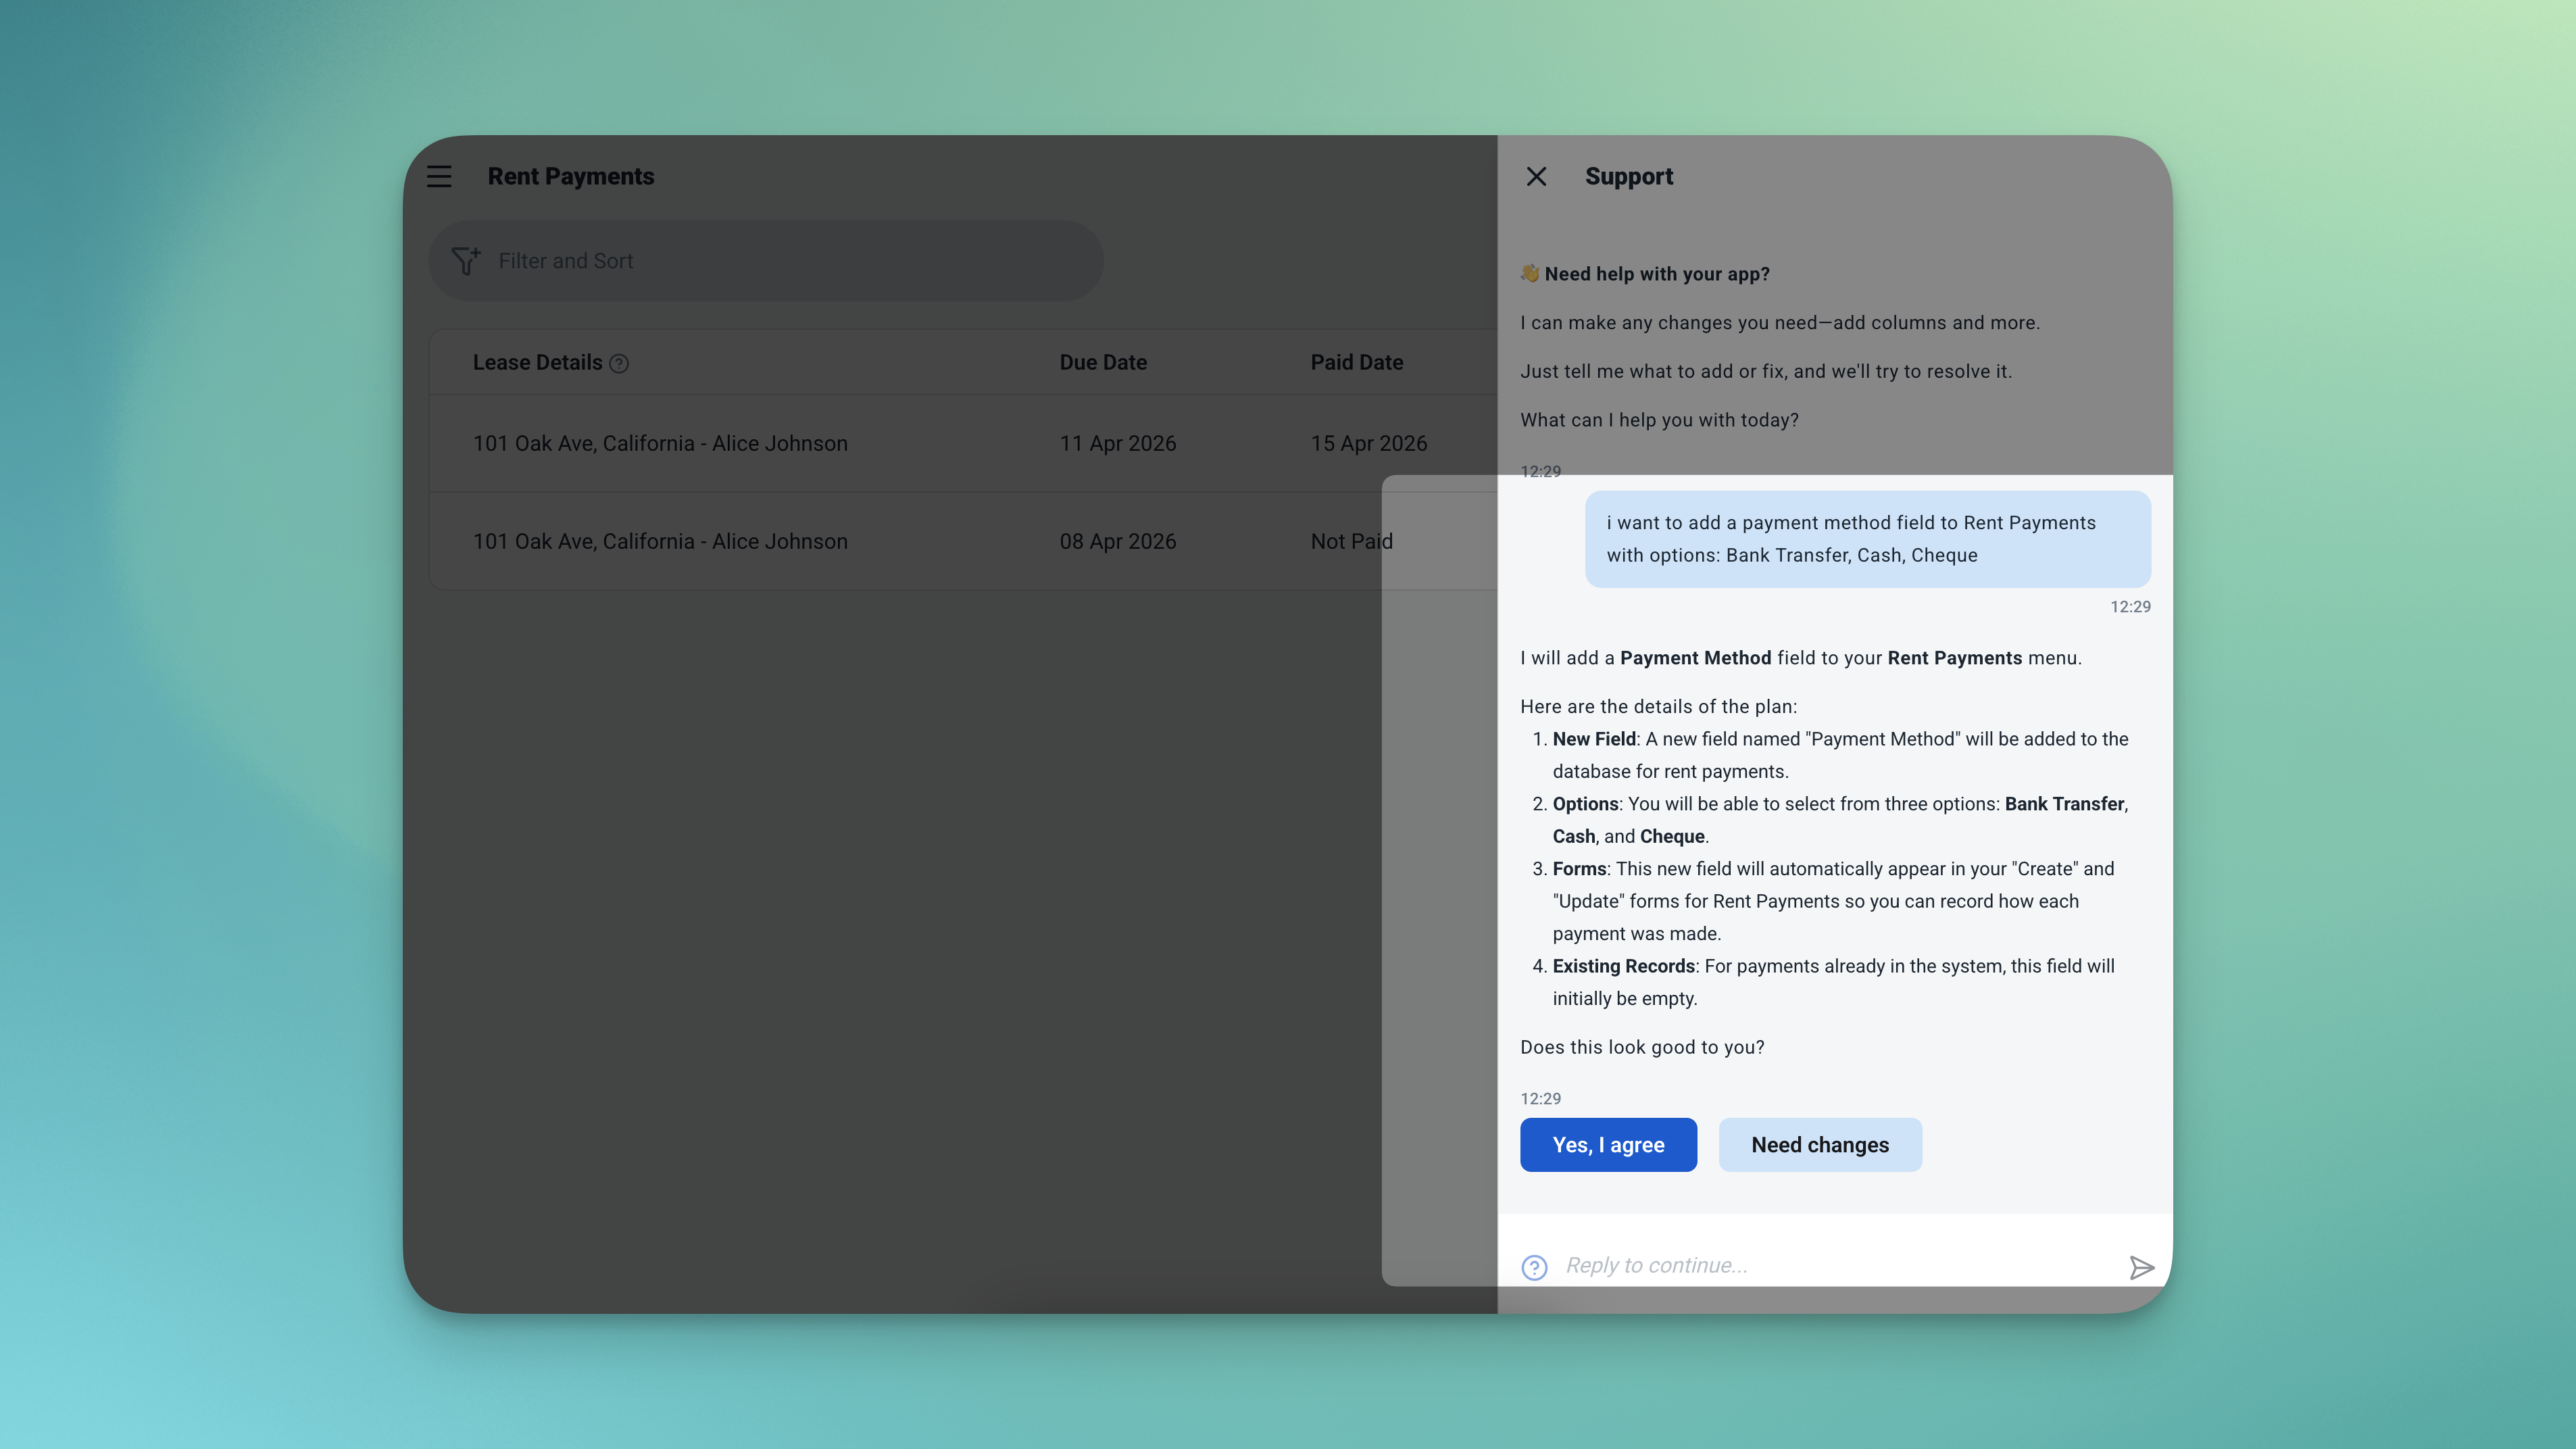Screen dimensions: 2576x1449
Task: Click the Lease Details help icon
Action: pos(619,364)
